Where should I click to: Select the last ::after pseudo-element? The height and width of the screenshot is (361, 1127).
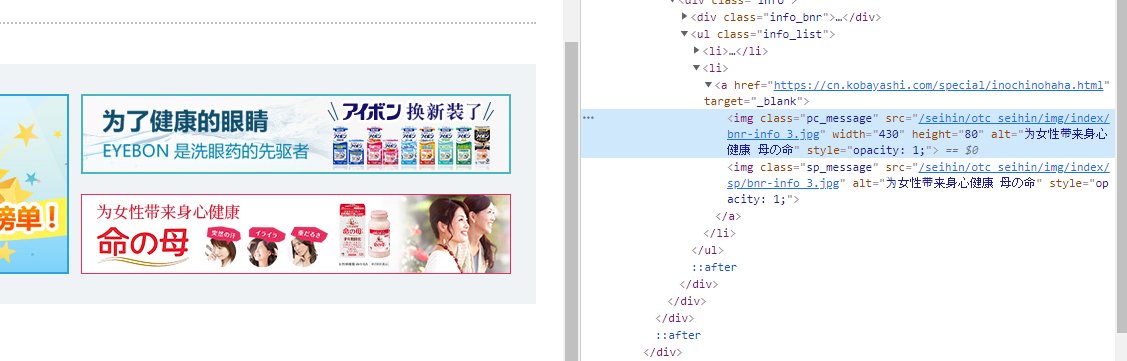[678, 335]
